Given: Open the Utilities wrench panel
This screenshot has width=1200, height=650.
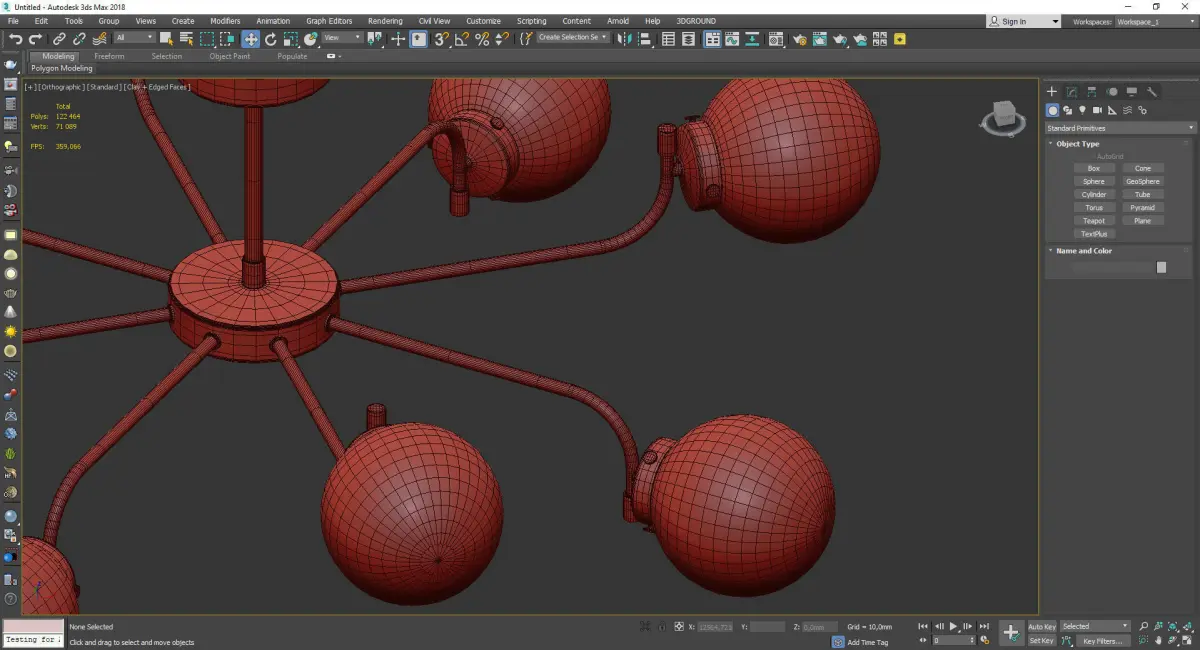Looking at the screenshot, I should (1152, 92).
